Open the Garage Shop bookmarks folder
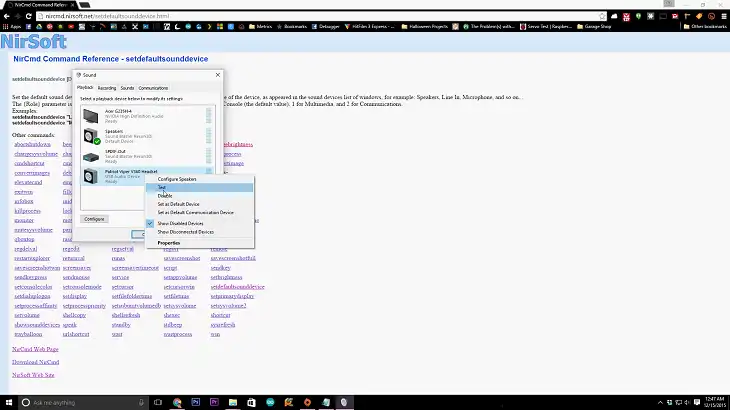This screenshot has width=730, height=410. pos(594,27)
